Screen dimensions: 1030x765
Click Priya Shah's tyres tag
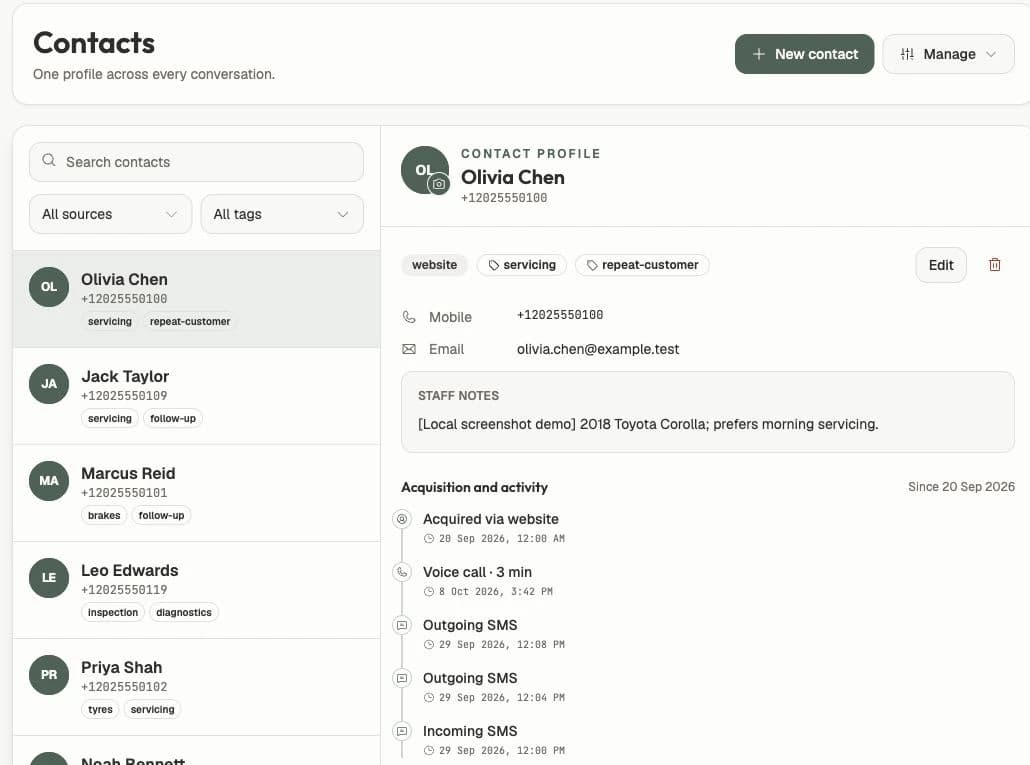(100, 710)
